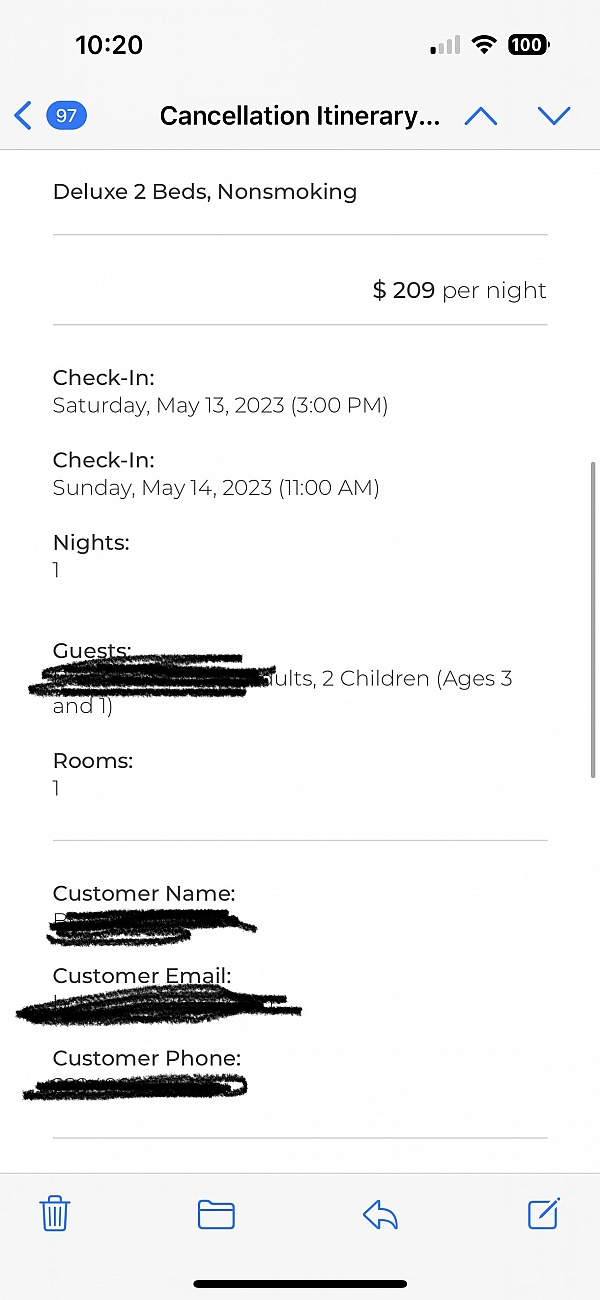
Task: Tap the 10:20 clock in status bar
Action: pos(109,45)
